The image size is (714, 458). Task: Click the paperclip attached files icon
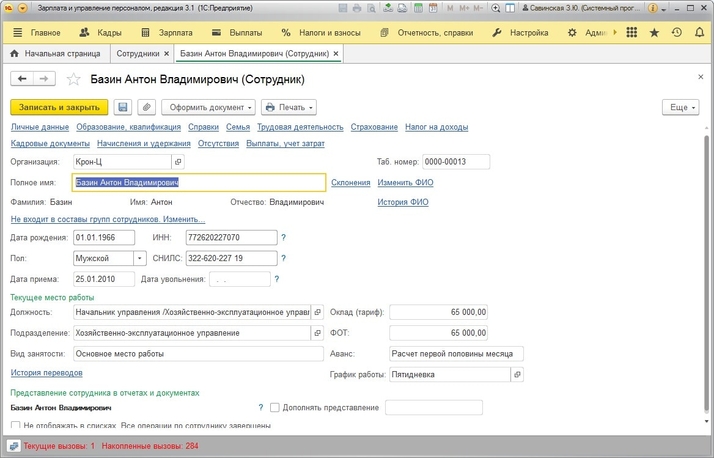click(x=146, y=107)
